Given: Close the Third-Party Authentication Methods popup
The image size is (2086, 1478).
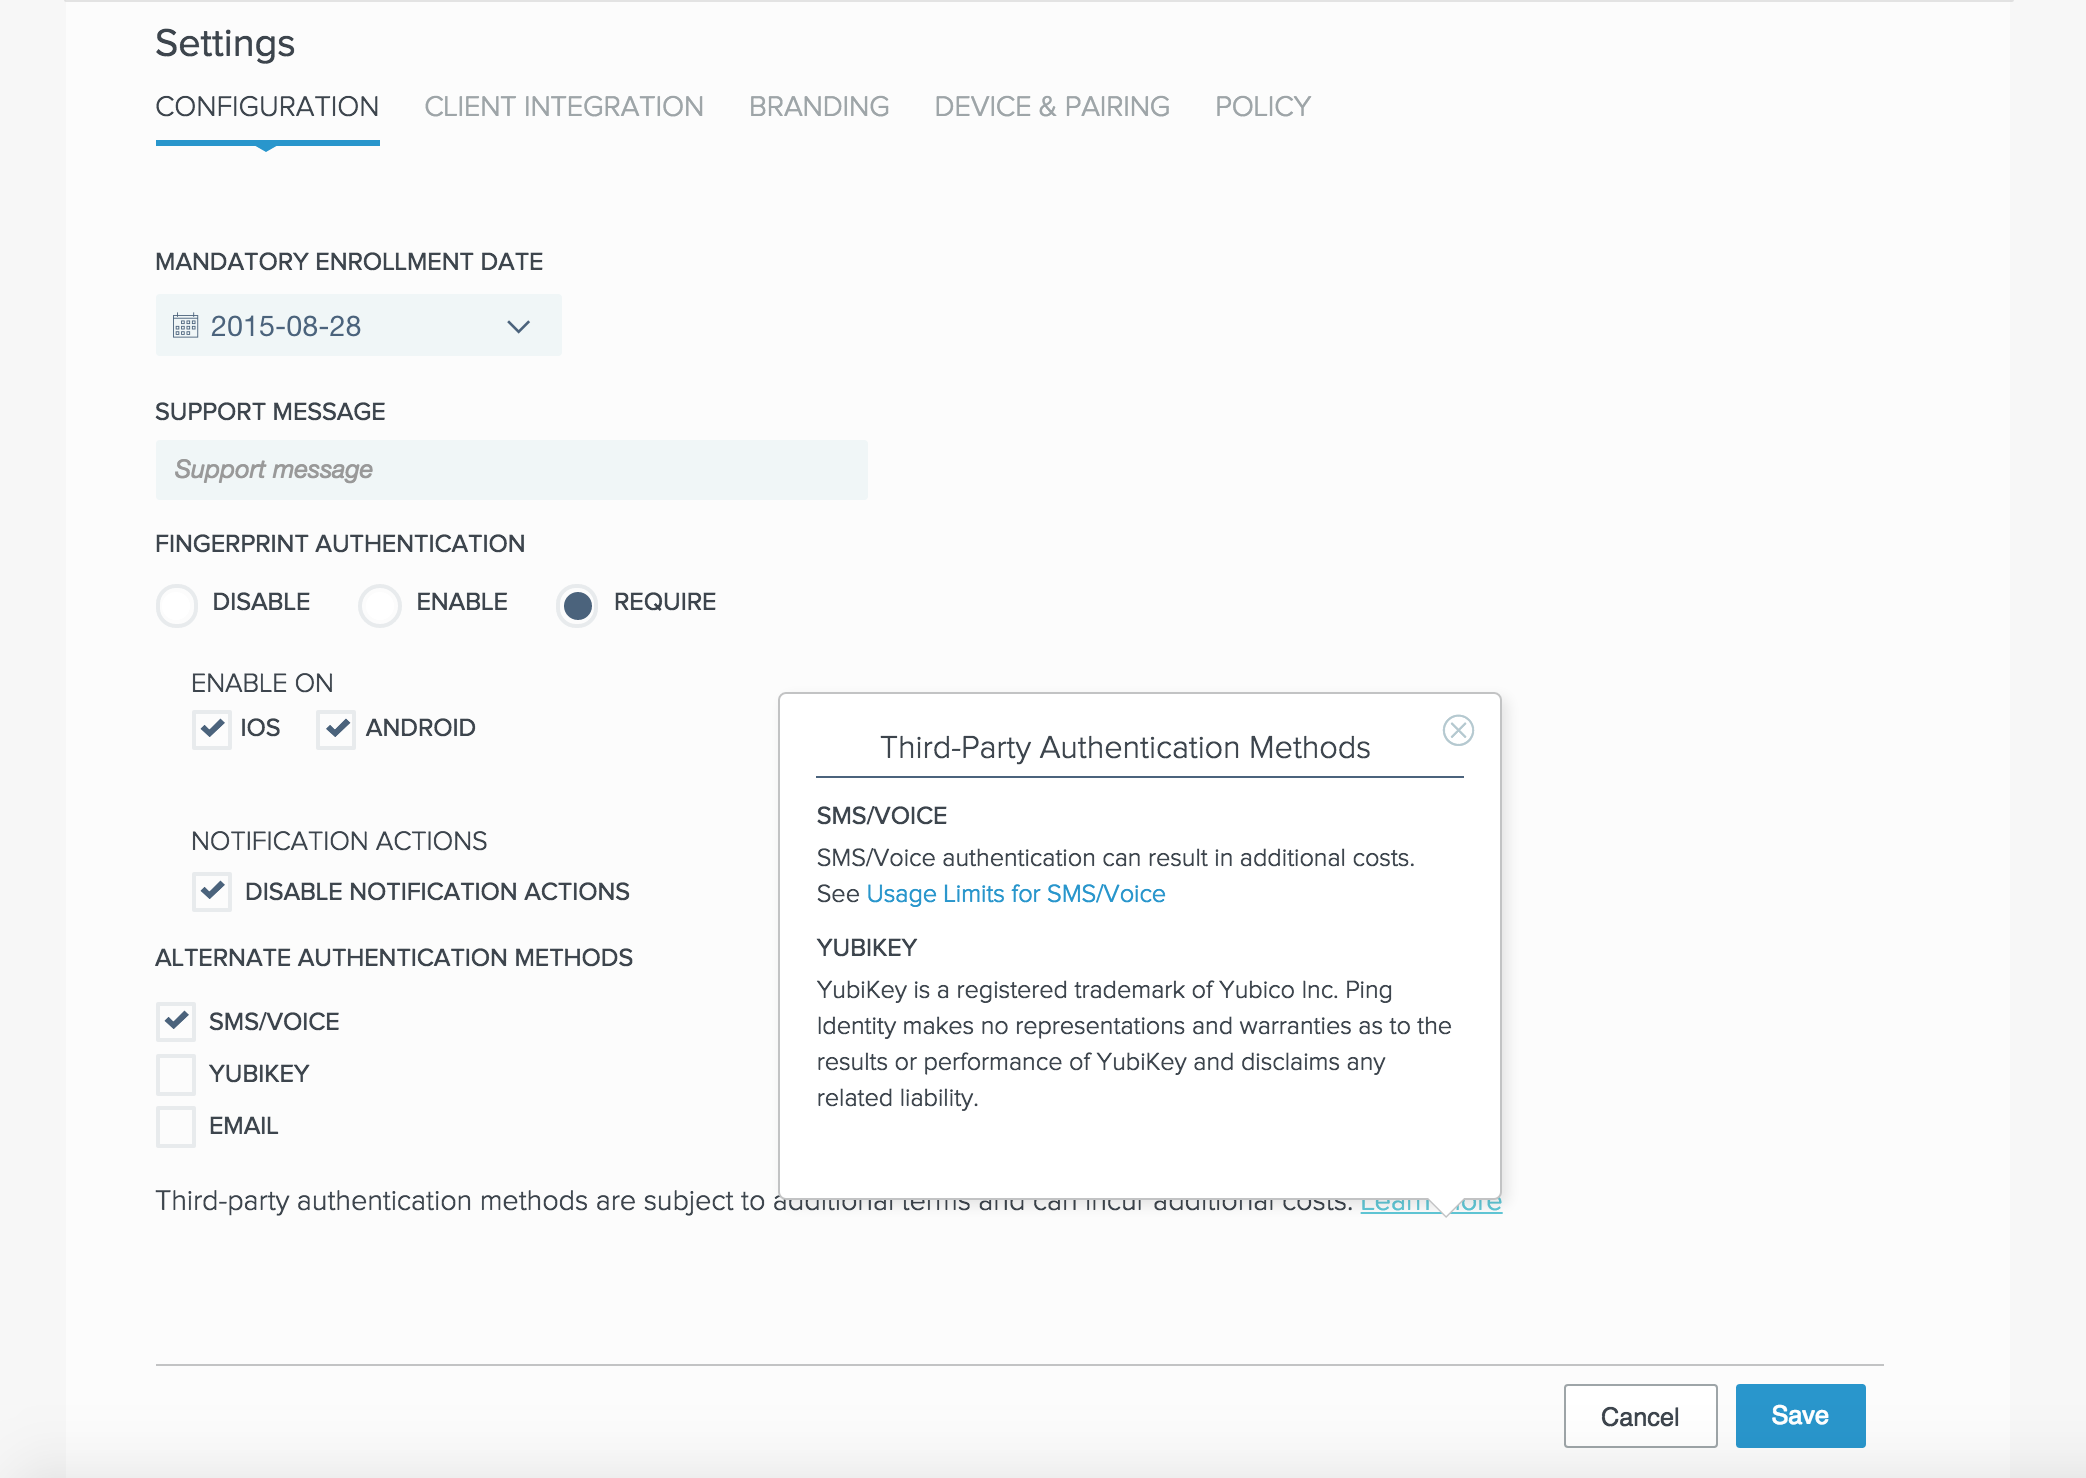Looking at the screenshot, I should point(1458,731).
